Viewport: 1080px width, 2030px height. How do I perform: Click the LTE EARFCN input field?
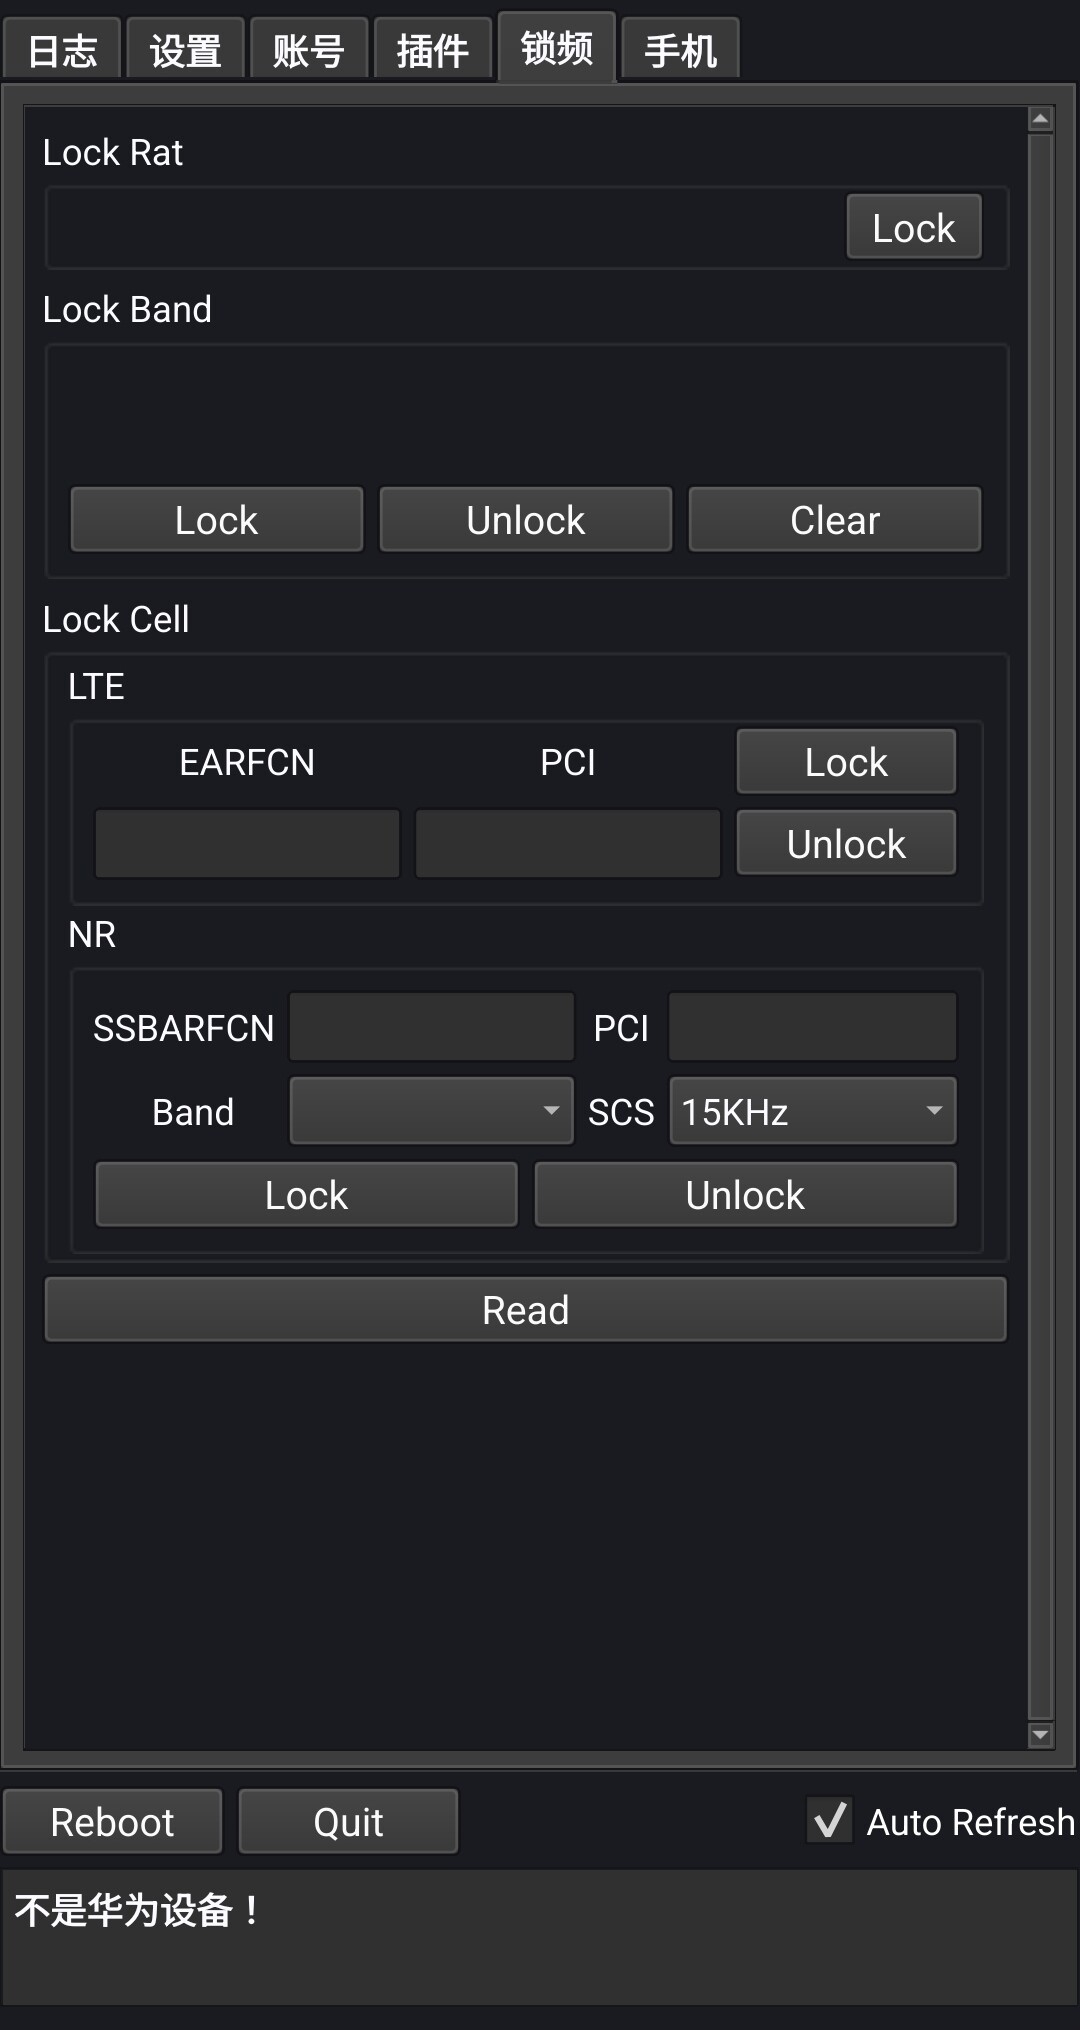pos(247,844)
